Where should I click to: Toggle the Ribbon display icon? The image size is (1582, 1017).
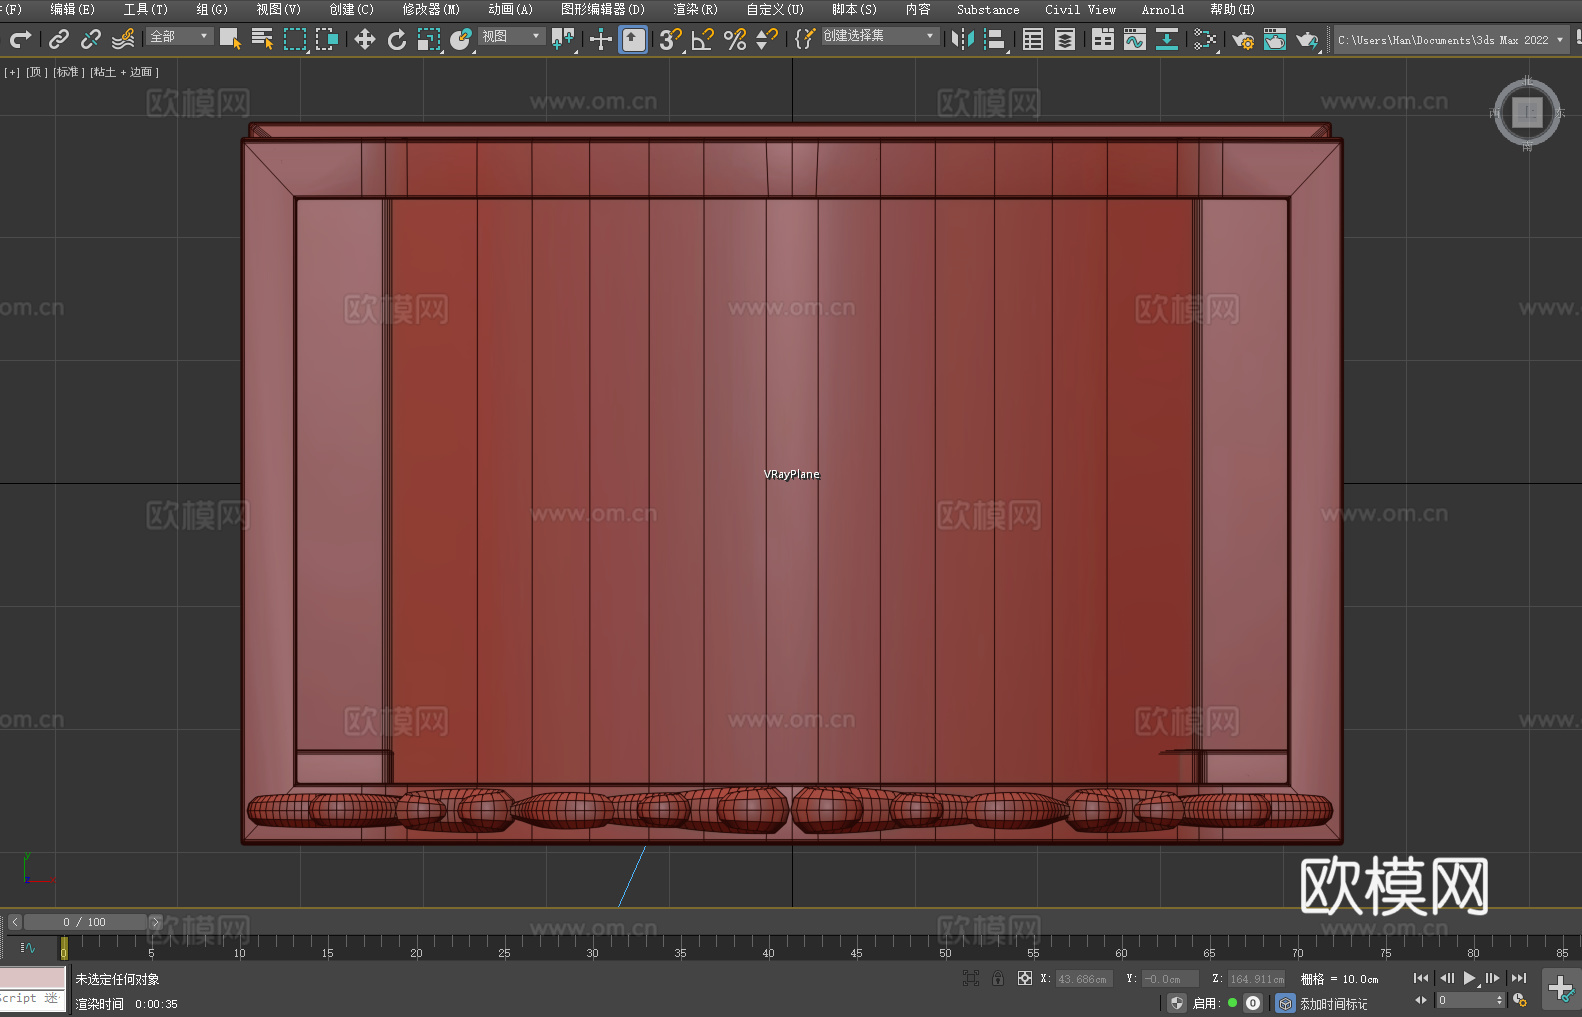1103,39
